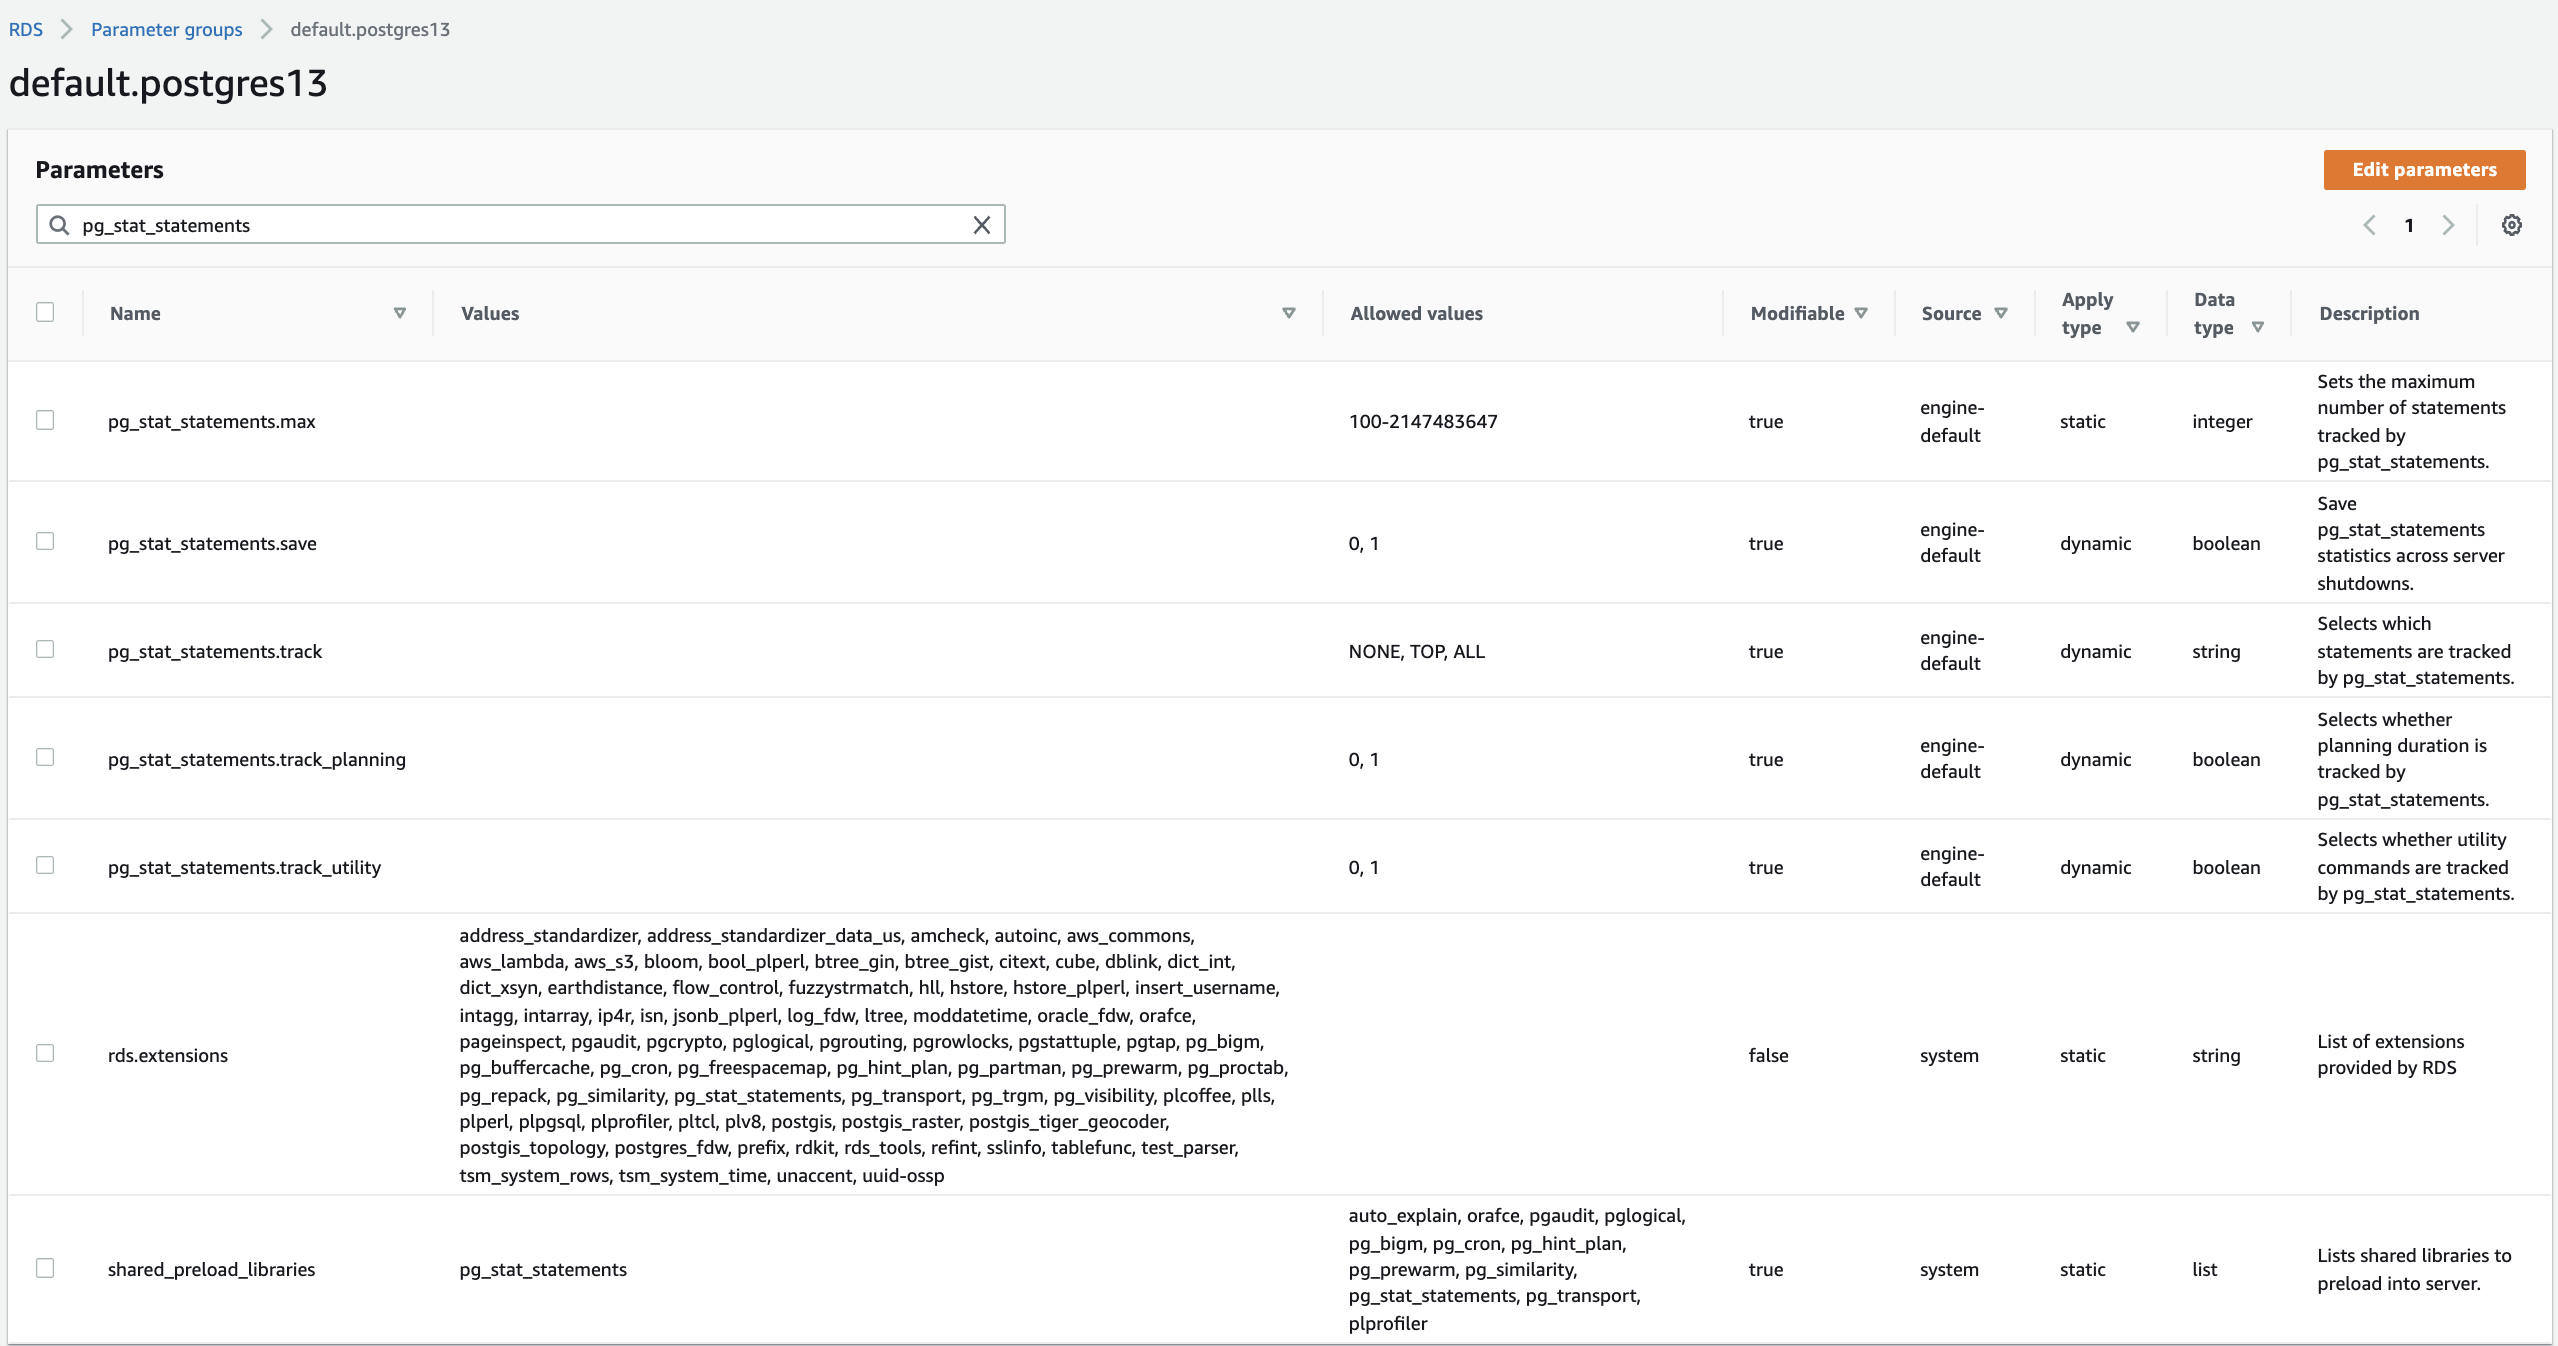
Task: Select pg_stat_statements.track_utility parameter name
Action: tap(245, 868)
